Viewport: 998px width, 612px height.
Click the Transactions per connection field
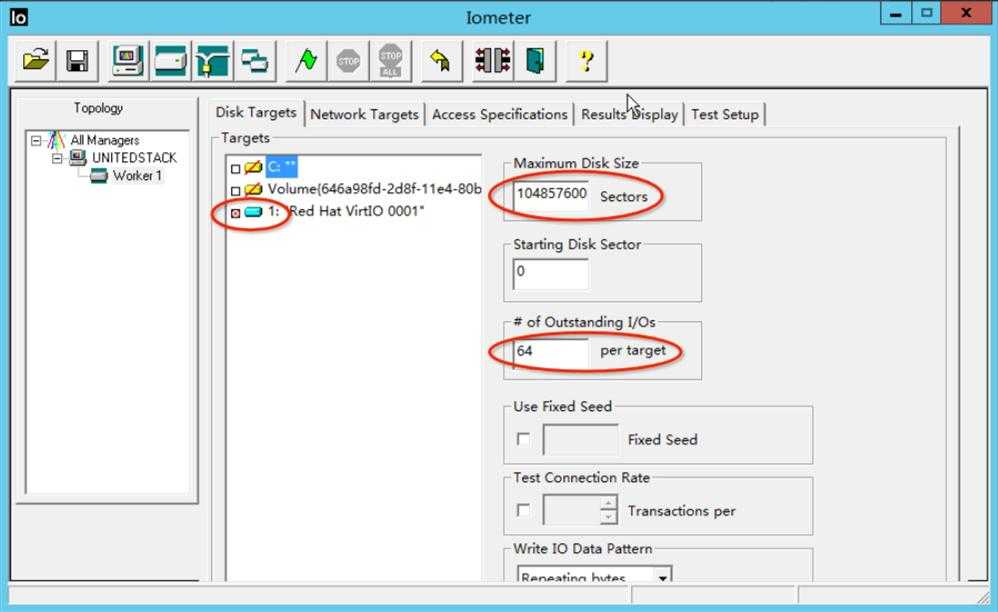click(x=572, y=510)
